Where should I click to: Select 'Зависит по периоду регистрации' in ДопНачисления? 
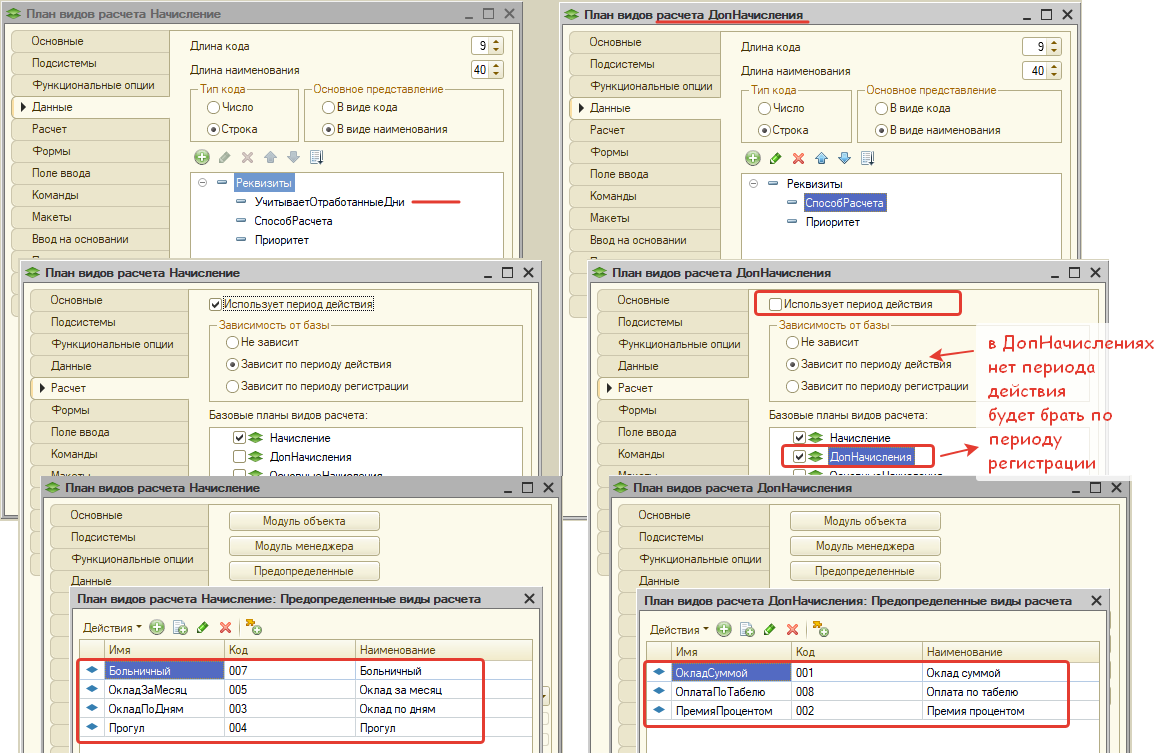coord(793,386)
